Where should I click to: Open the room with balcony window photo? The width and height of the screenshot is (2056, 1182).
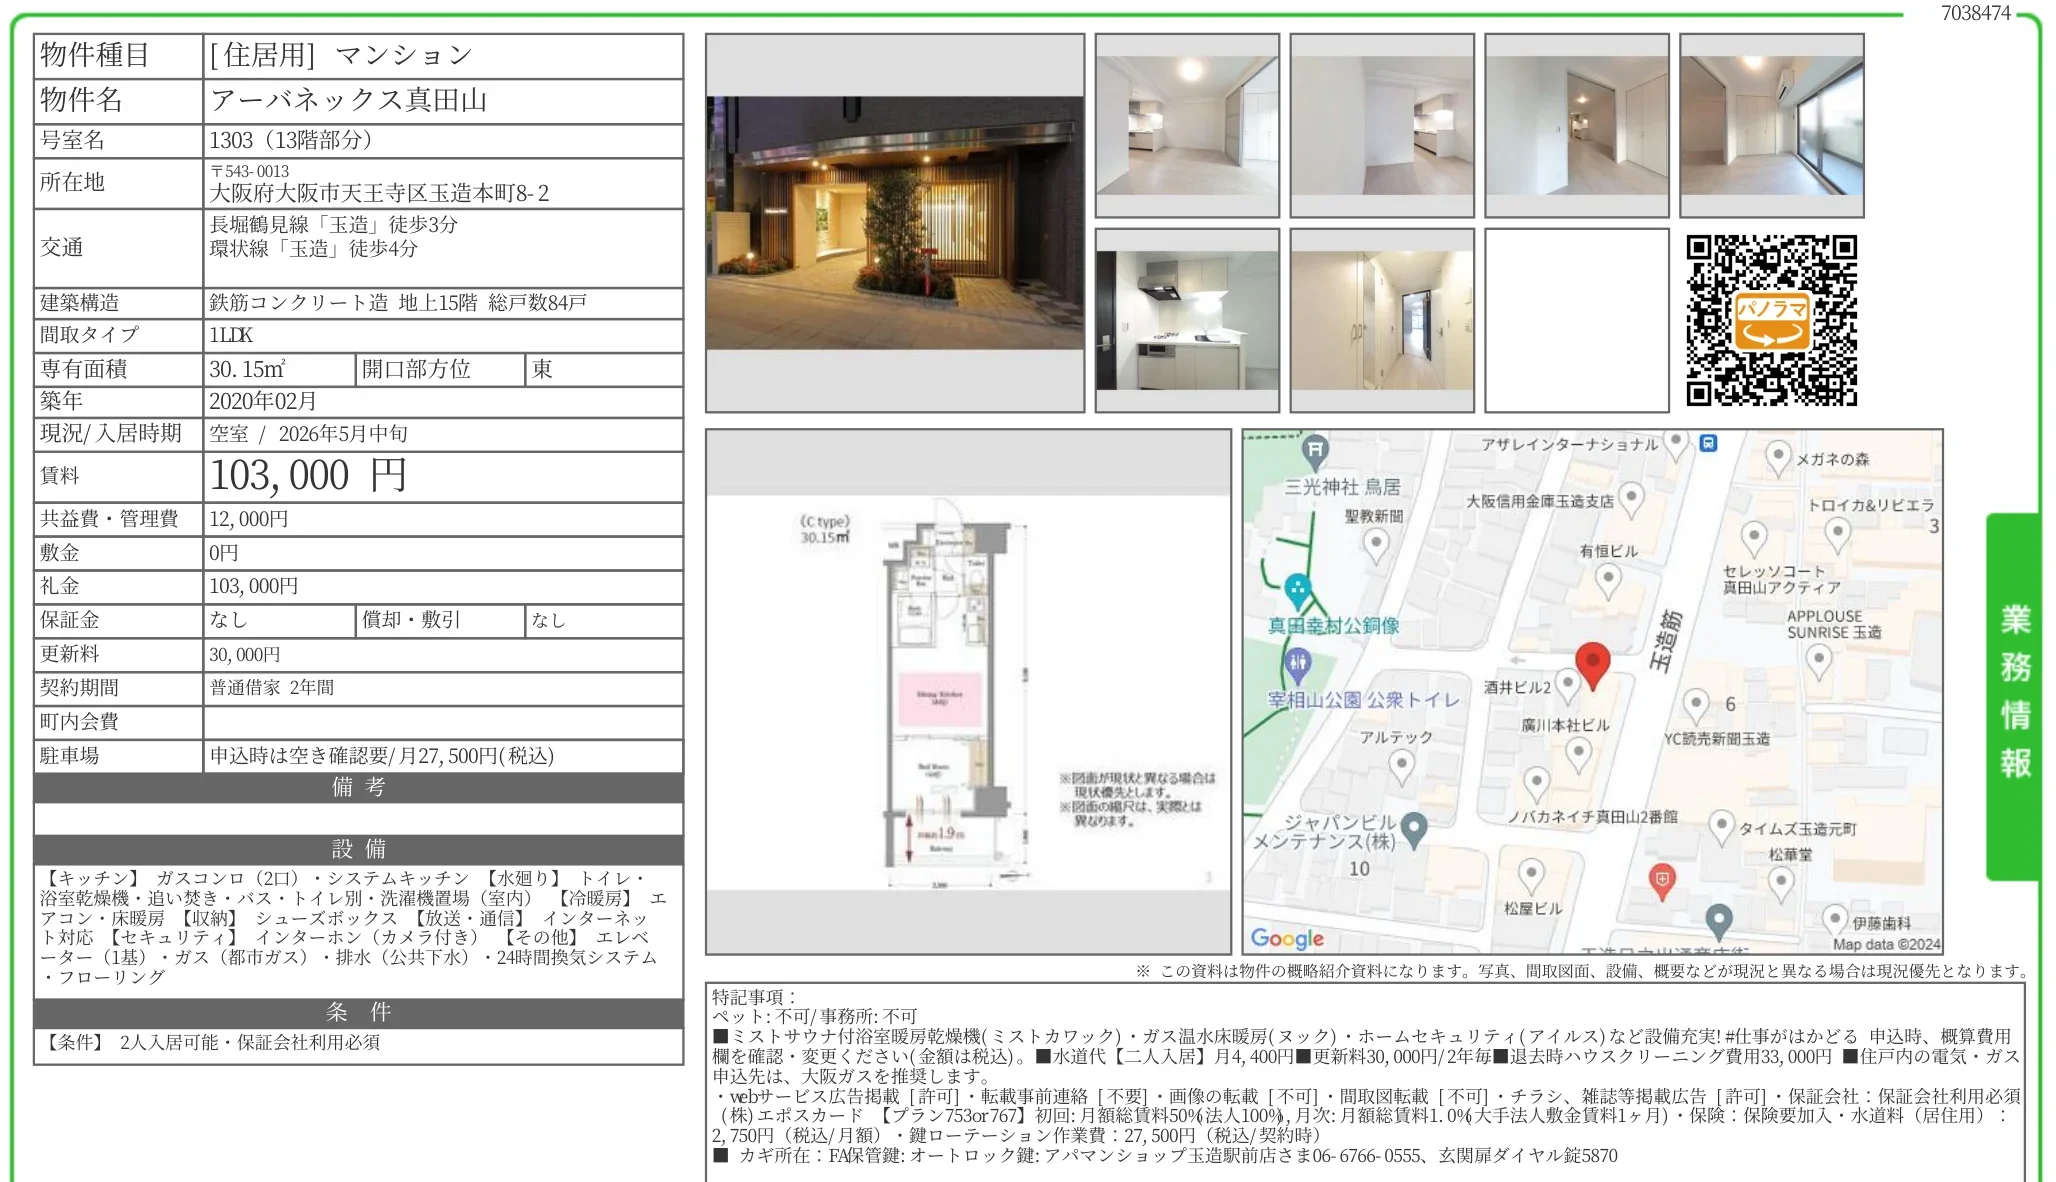[x=1771, y=125]
